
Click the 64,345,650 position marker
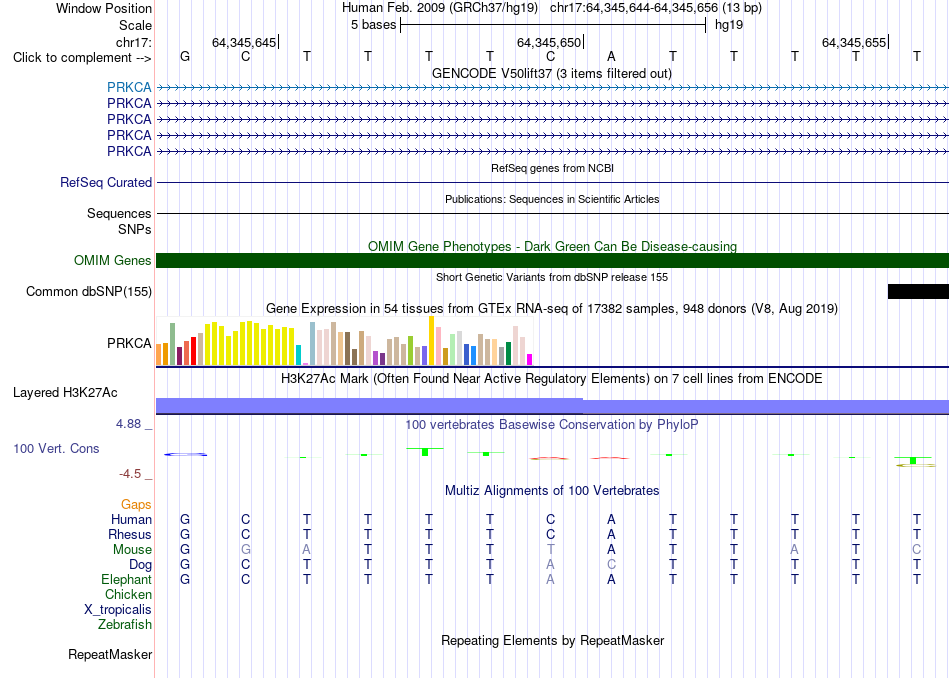click(x=549, y=42)
